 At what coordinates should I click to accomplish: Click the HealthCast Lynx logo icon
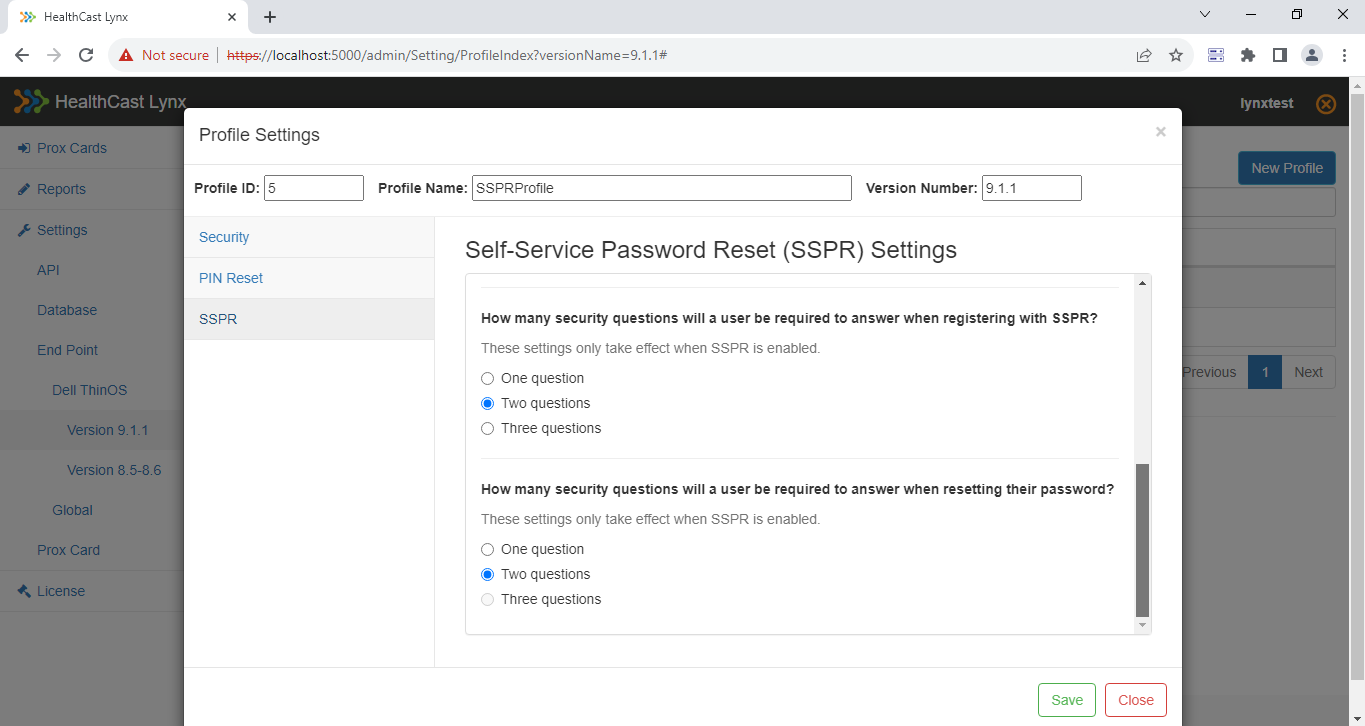[30, 101]
